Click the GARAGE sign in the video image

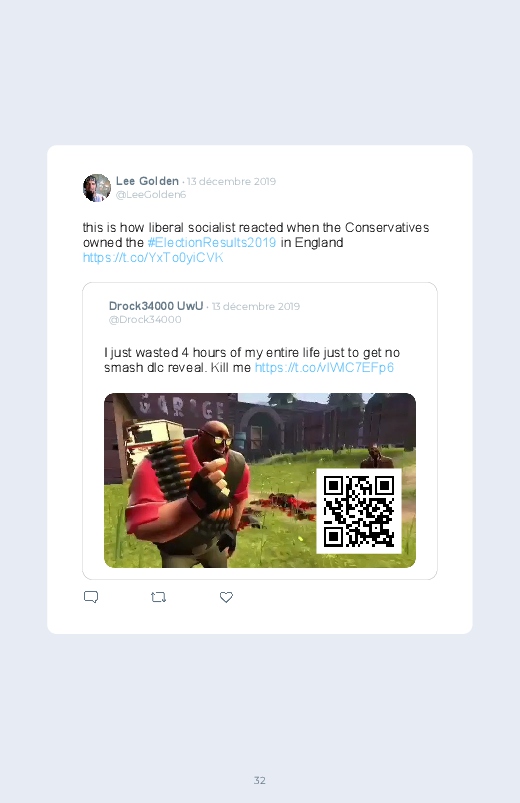click(x=182, y=407)
